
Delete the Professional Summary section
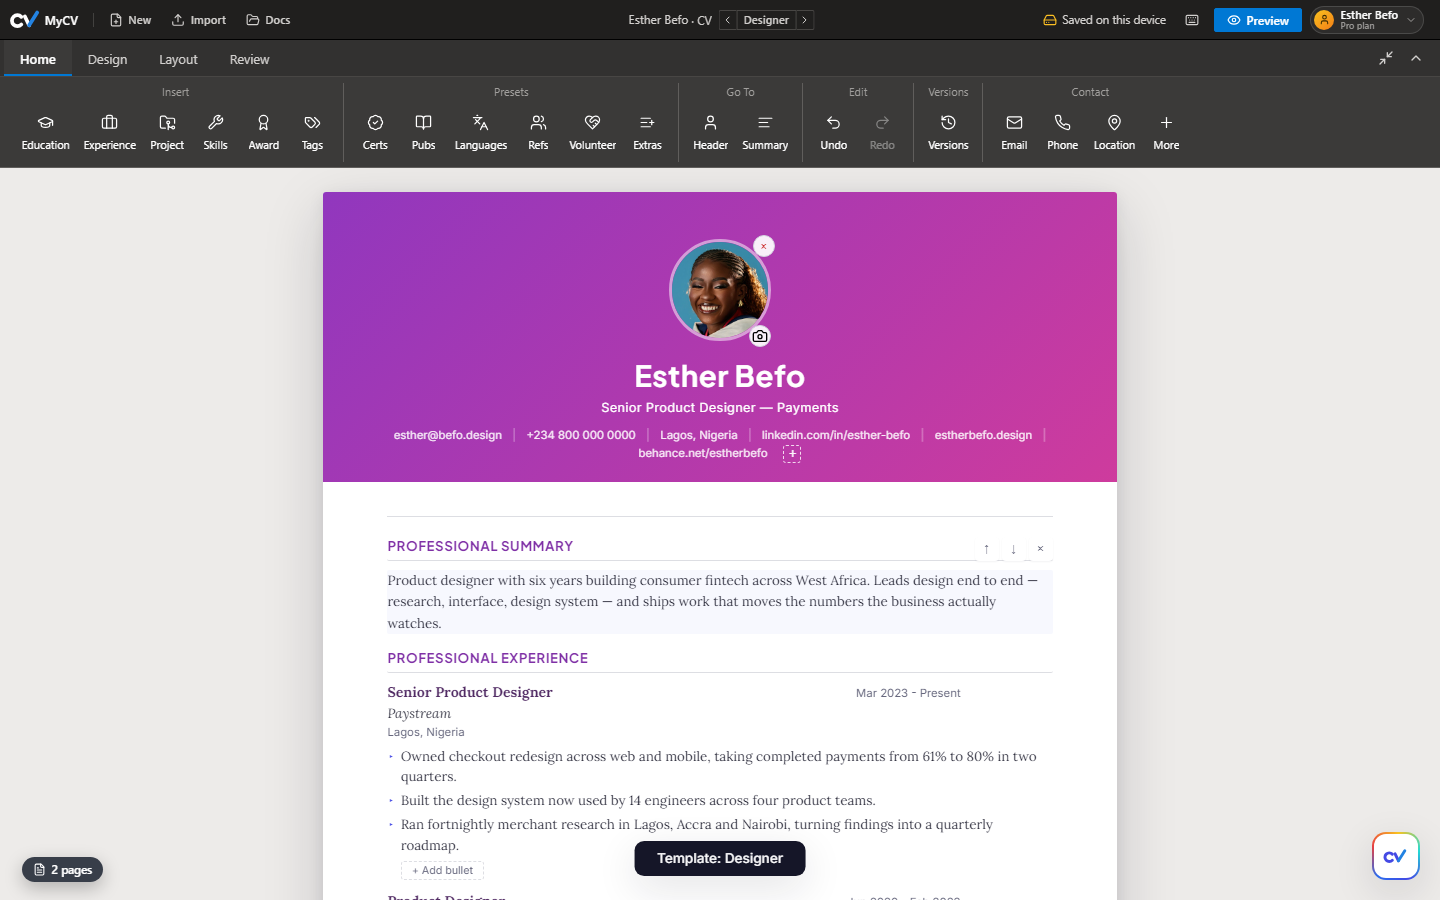point(1040,549)
